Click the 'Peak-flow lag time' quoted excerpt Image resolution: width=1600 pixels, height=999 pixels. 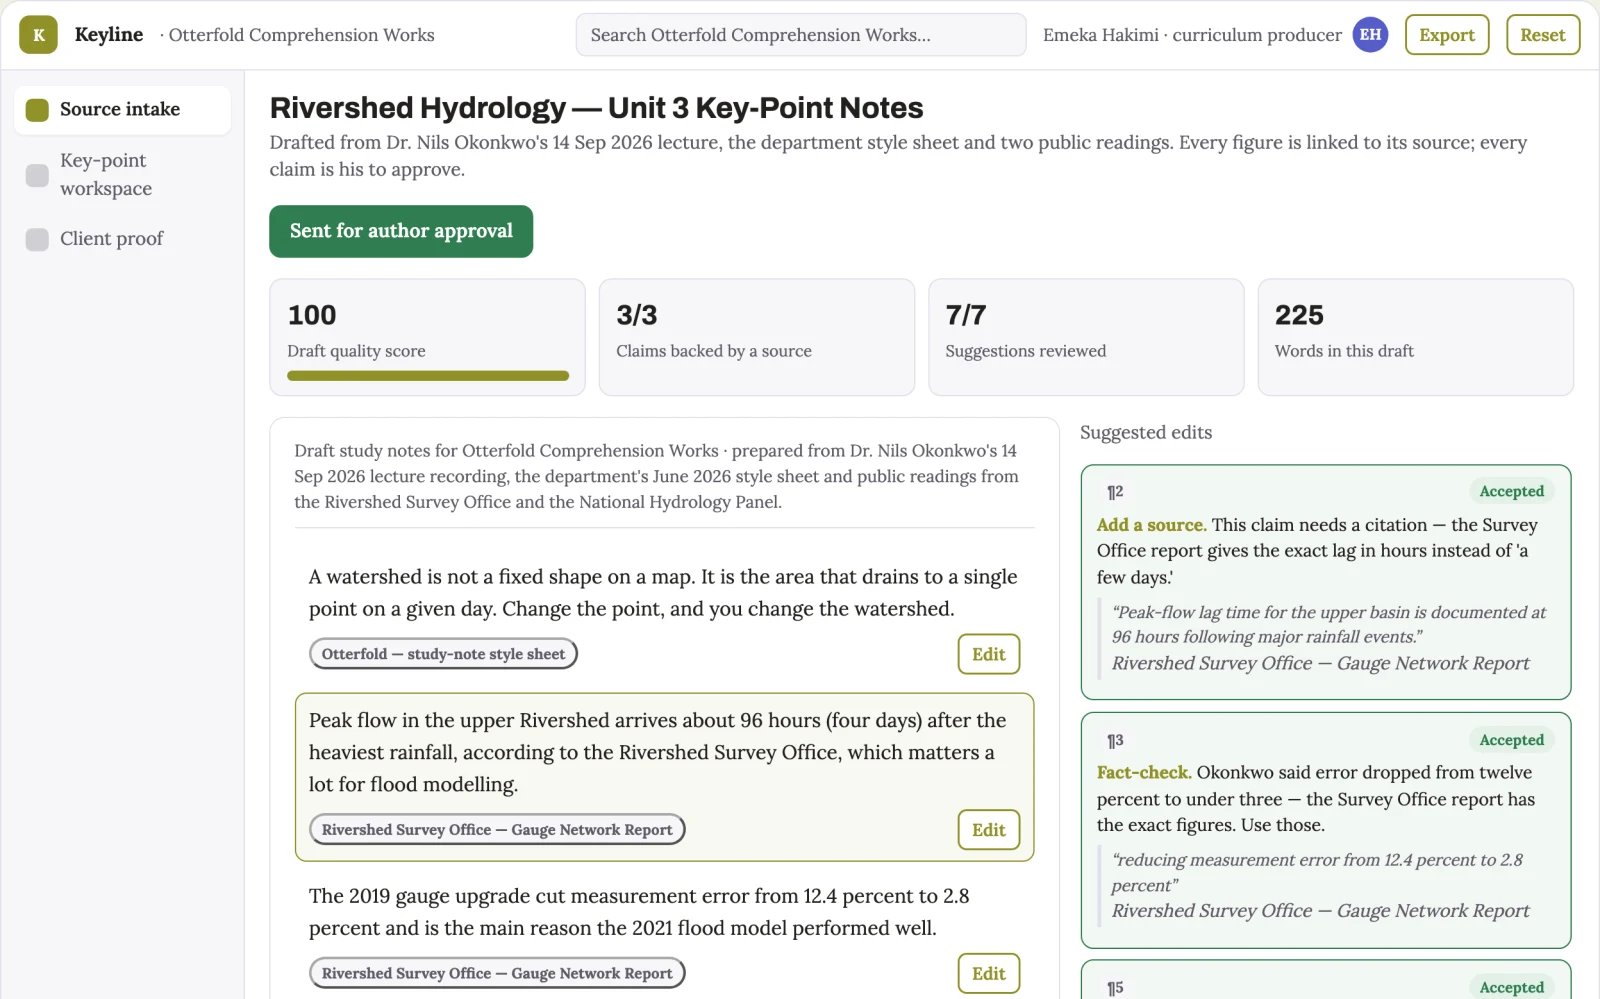point(1329,624)
